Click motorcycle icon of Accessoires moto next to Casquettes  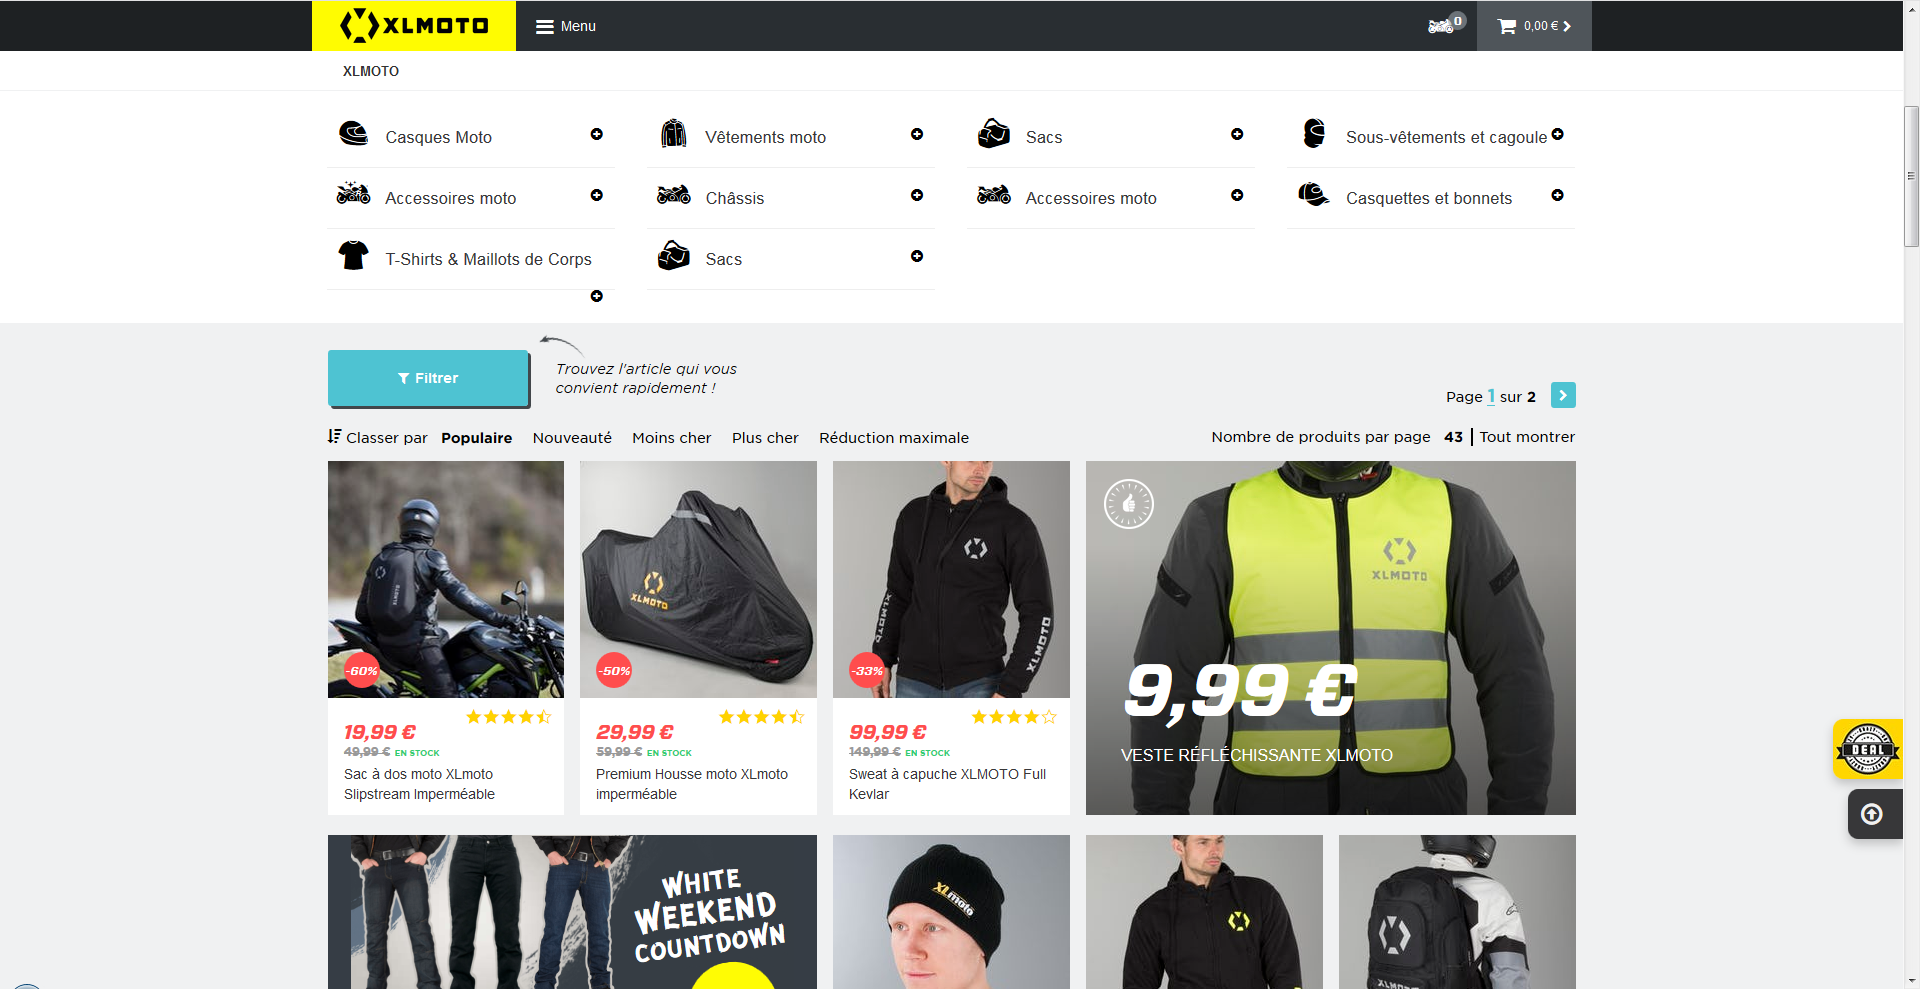(x=994, y=194)
